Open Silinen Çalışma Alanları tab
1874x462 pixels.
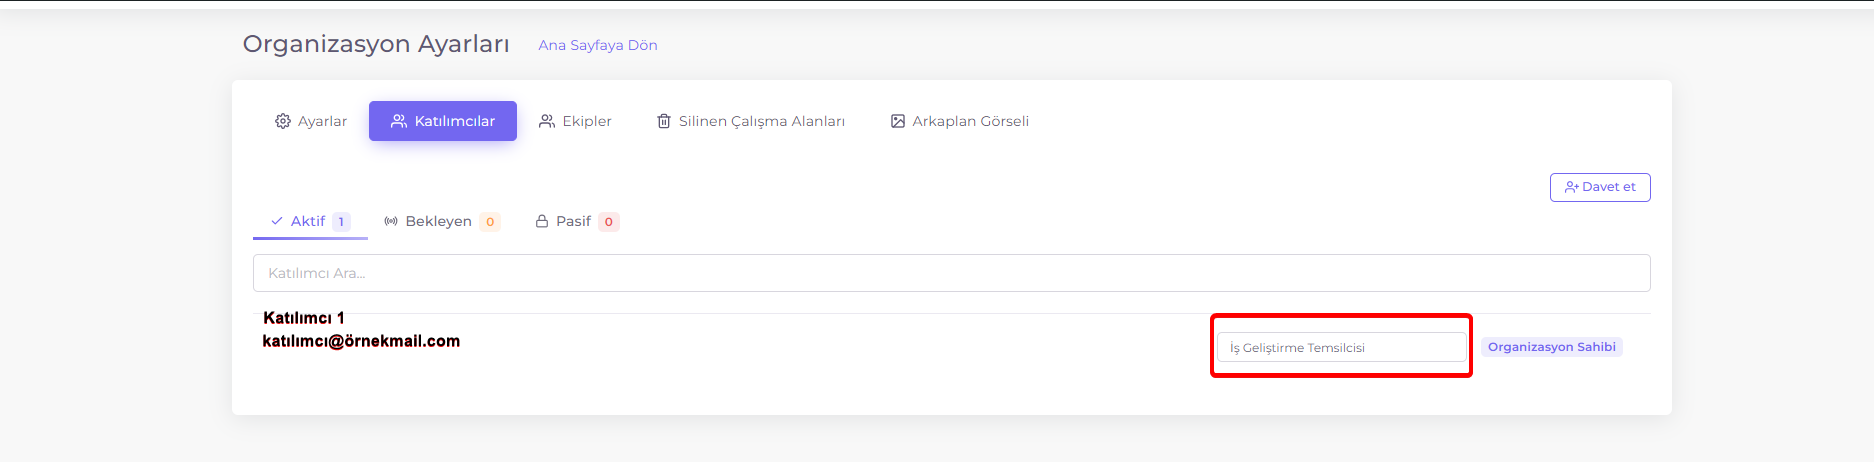[x=751, y=121]
